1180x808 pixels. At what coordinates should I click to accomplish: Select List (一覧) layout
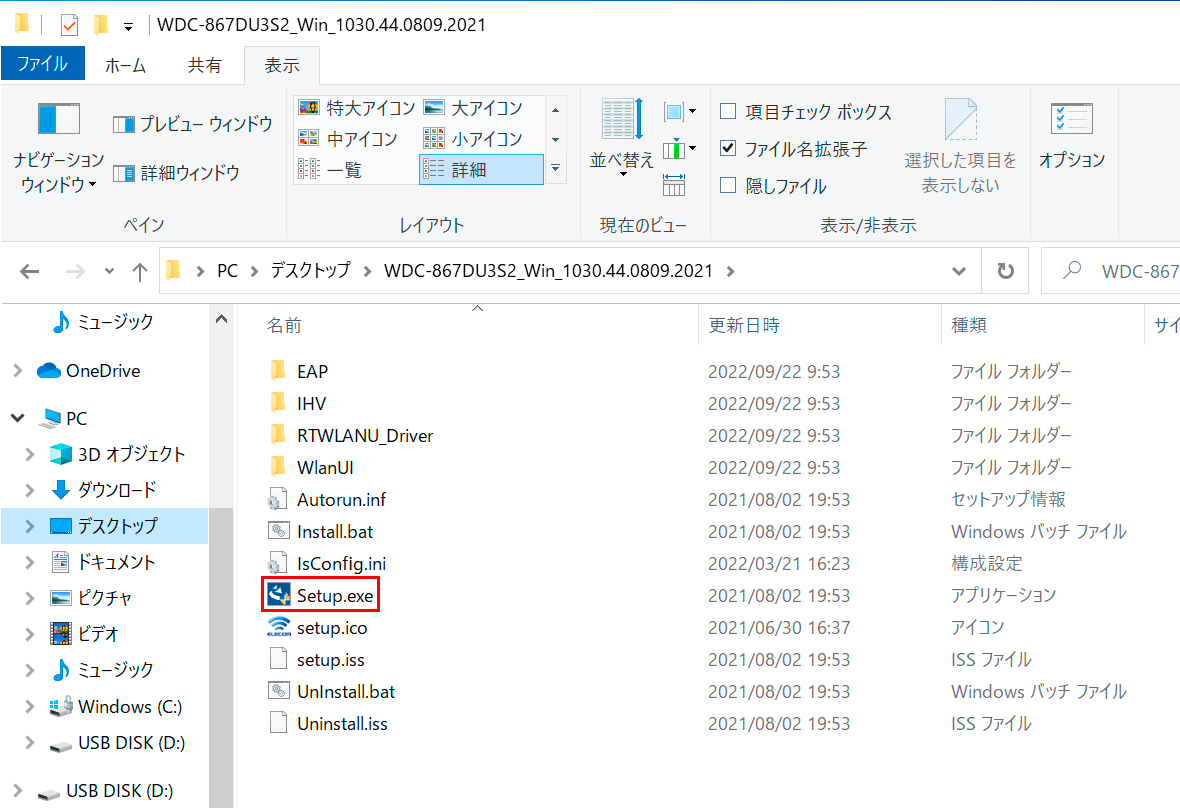click(x=330, y=170)
